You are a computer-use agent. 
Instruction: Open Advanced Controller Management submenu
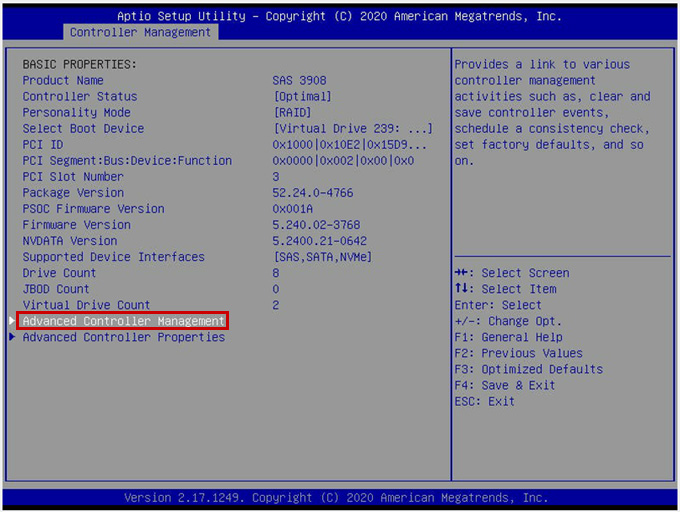[x=123, y=321]
